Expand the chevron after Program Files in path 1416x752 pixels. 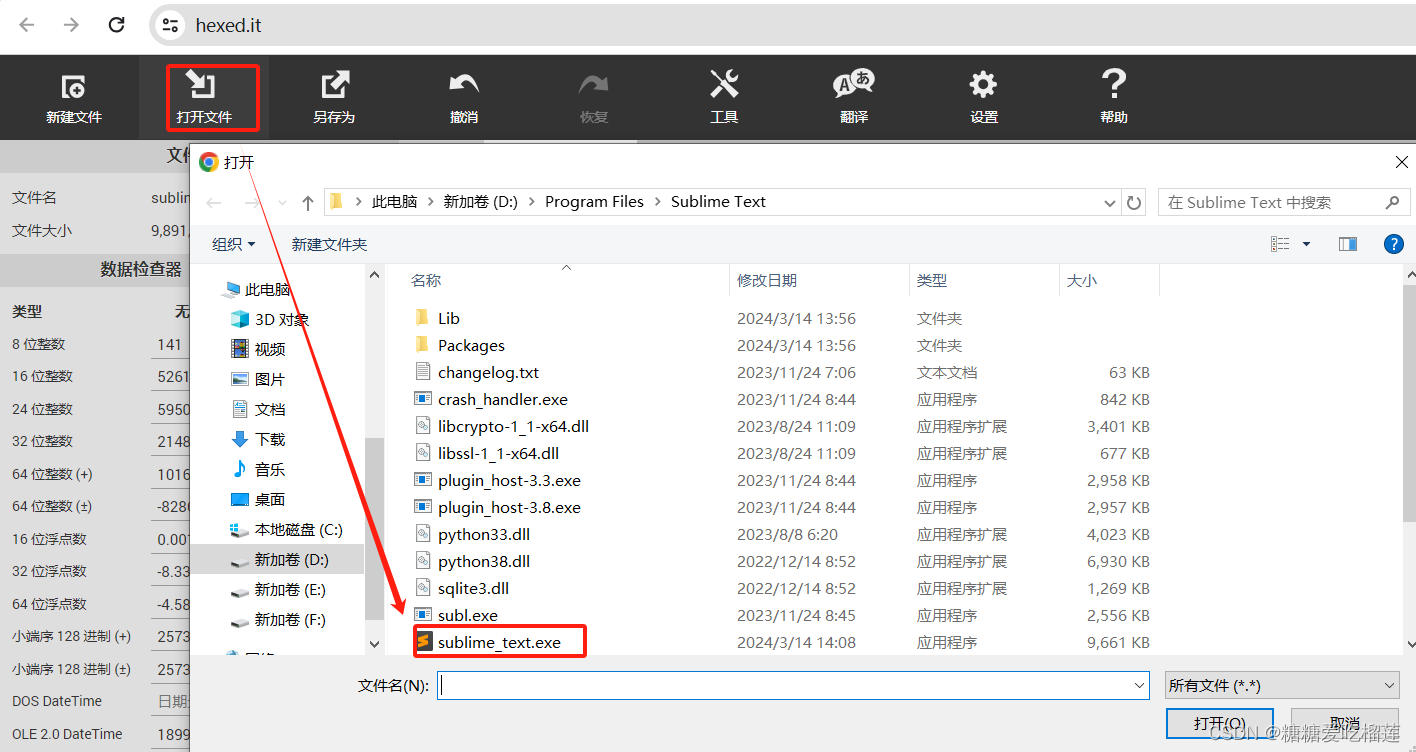(x=658, y=202)
